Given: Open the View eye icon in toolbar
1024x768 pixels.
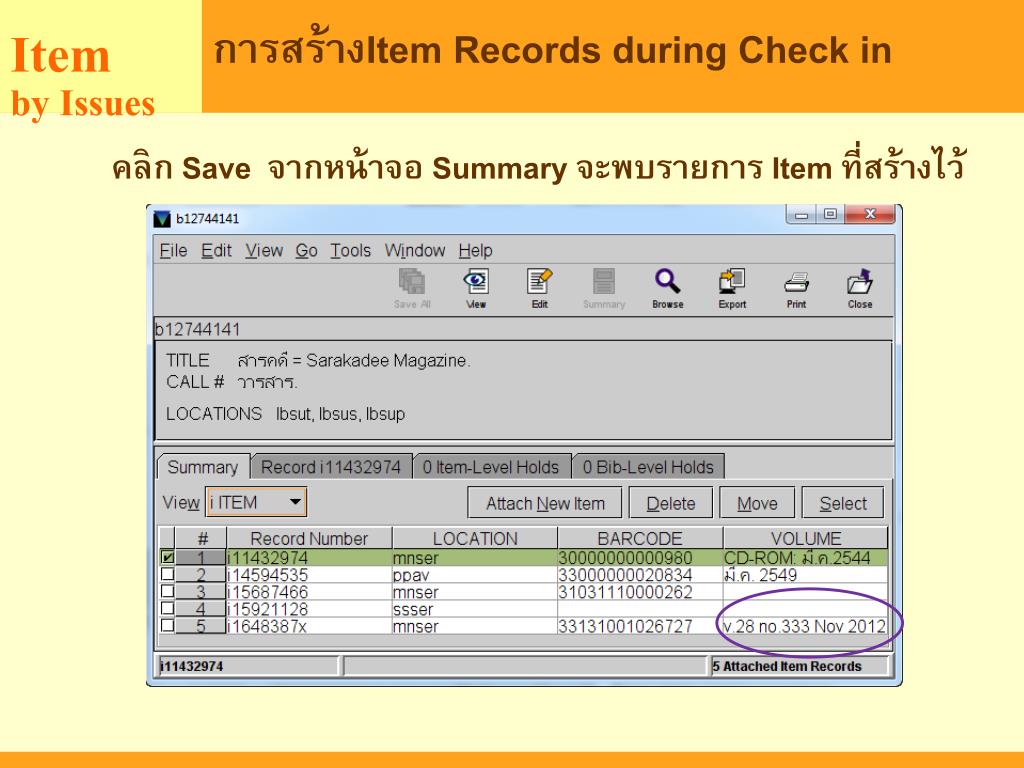Looking at the screenshot, I should click(x=475, y=288).
